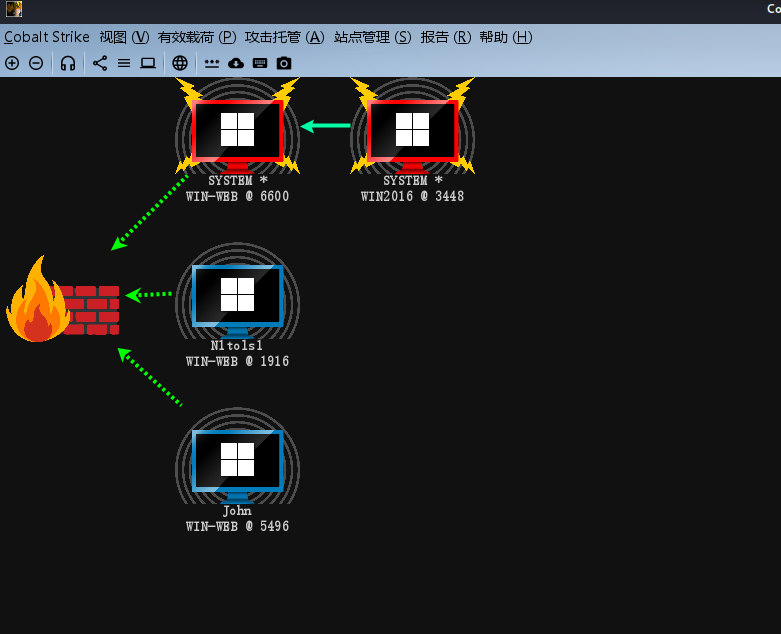The width and height of the screenshot is (781, 634).
Task: Open the 站点管理 (S) menu
Action: (x=372, y=37)
